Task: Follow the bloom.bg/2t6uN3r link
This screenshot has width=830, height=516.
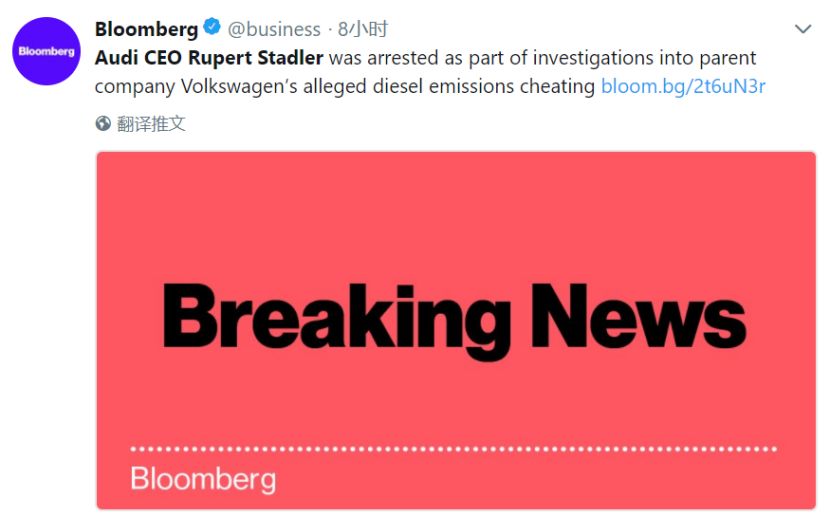Action: coord(683,86)
